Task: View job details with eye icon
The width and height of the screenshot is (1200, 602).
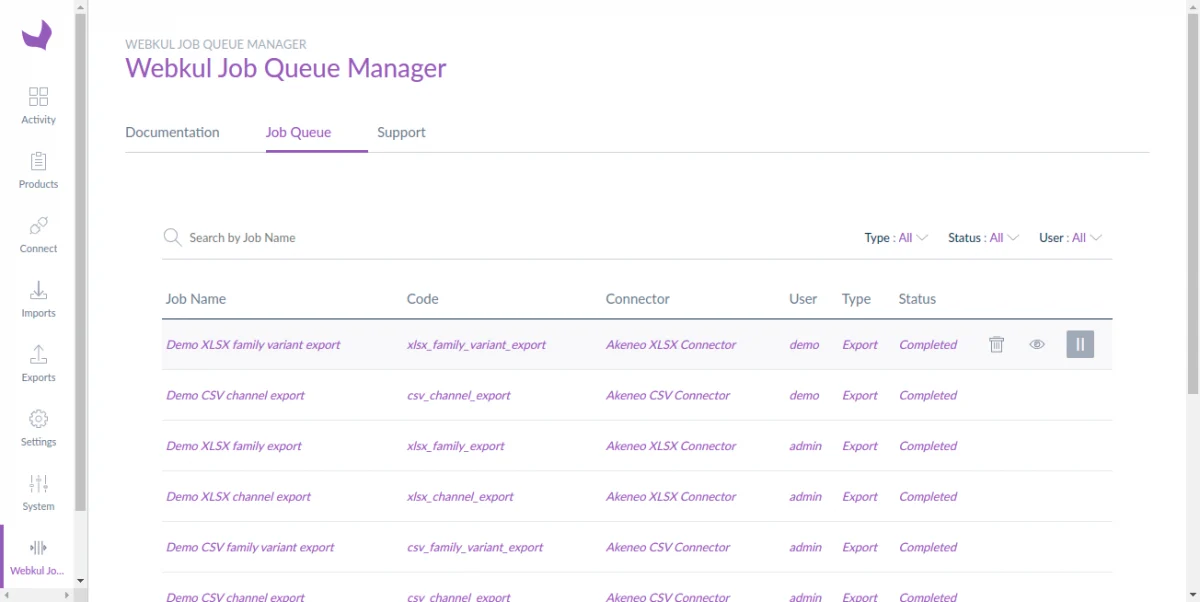Action: click(1037, 345)
